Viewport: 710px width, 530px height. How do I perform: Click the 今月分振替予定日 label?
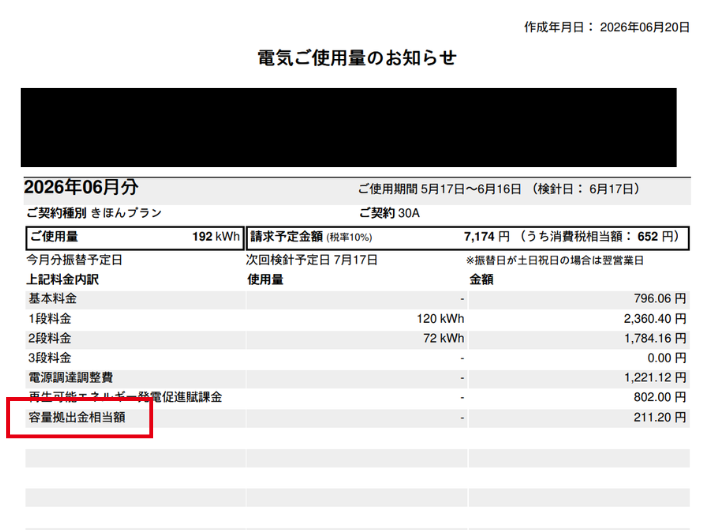74,260
